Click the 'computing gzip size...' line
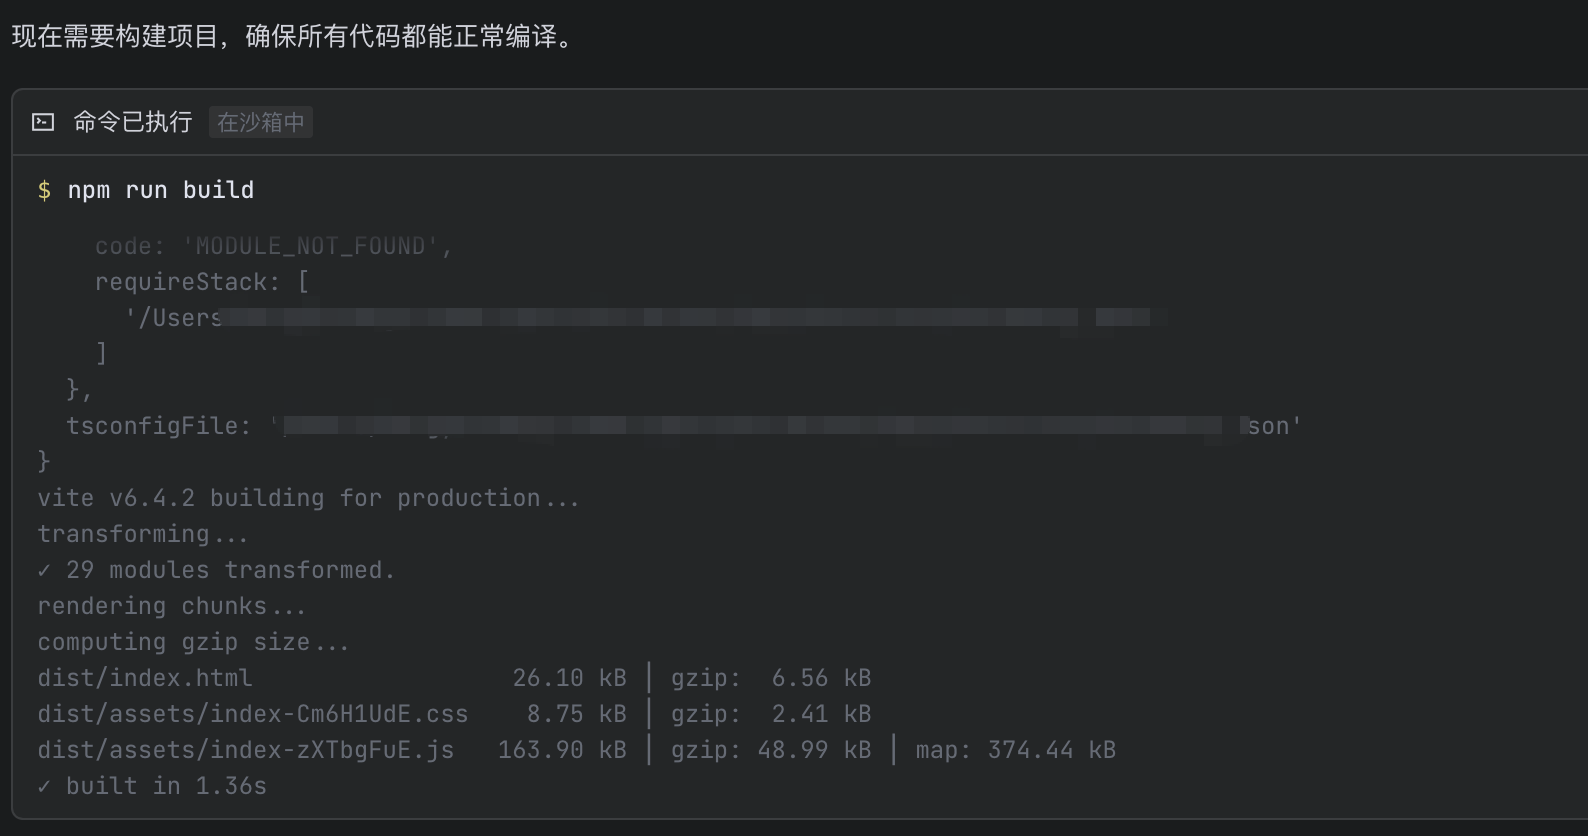Image resolution: width=1588 pixels, height=836 pixels. coord(193,642)
